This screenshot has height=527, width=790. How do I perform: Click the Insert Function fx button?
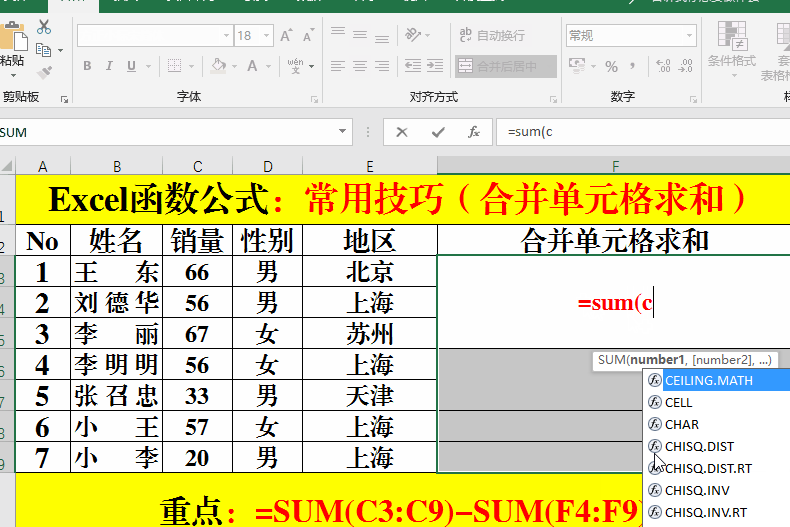tap(474, 132)
